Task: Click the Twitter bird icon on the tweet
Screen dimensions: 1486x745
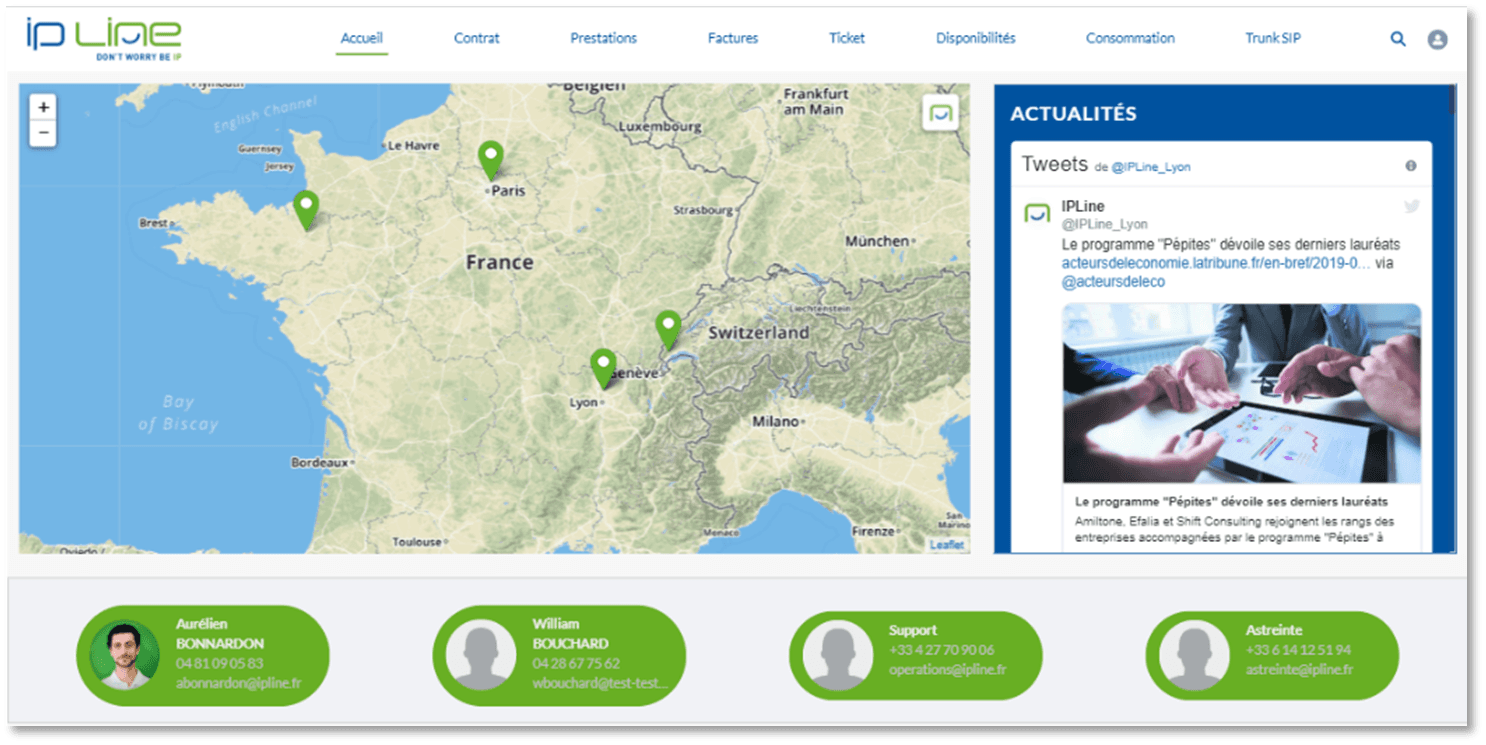Action: click(1411, 207)
